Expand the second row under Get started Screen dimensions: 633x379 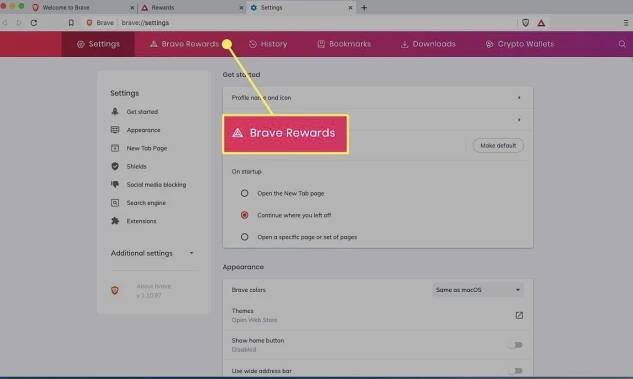[378, 120]
